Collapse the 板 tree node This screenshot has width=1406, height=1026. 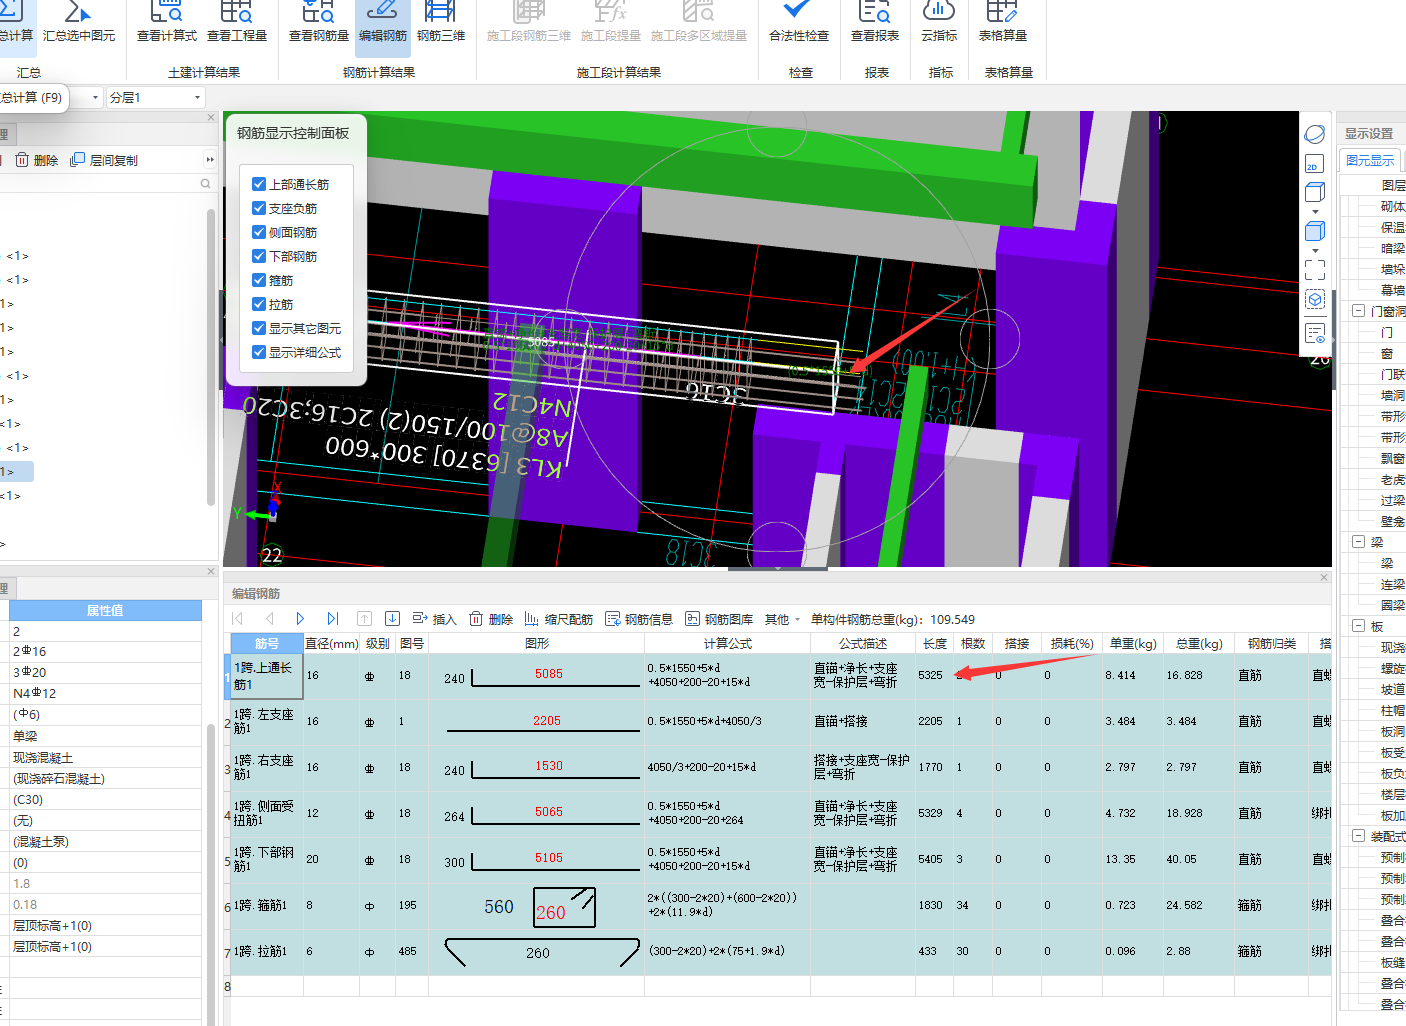[x=1358, y=626]
